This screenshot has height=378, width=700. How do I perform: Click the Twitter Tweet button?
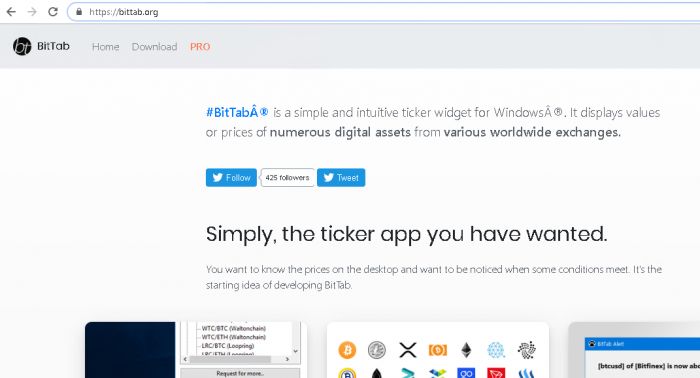pos(341,178)
